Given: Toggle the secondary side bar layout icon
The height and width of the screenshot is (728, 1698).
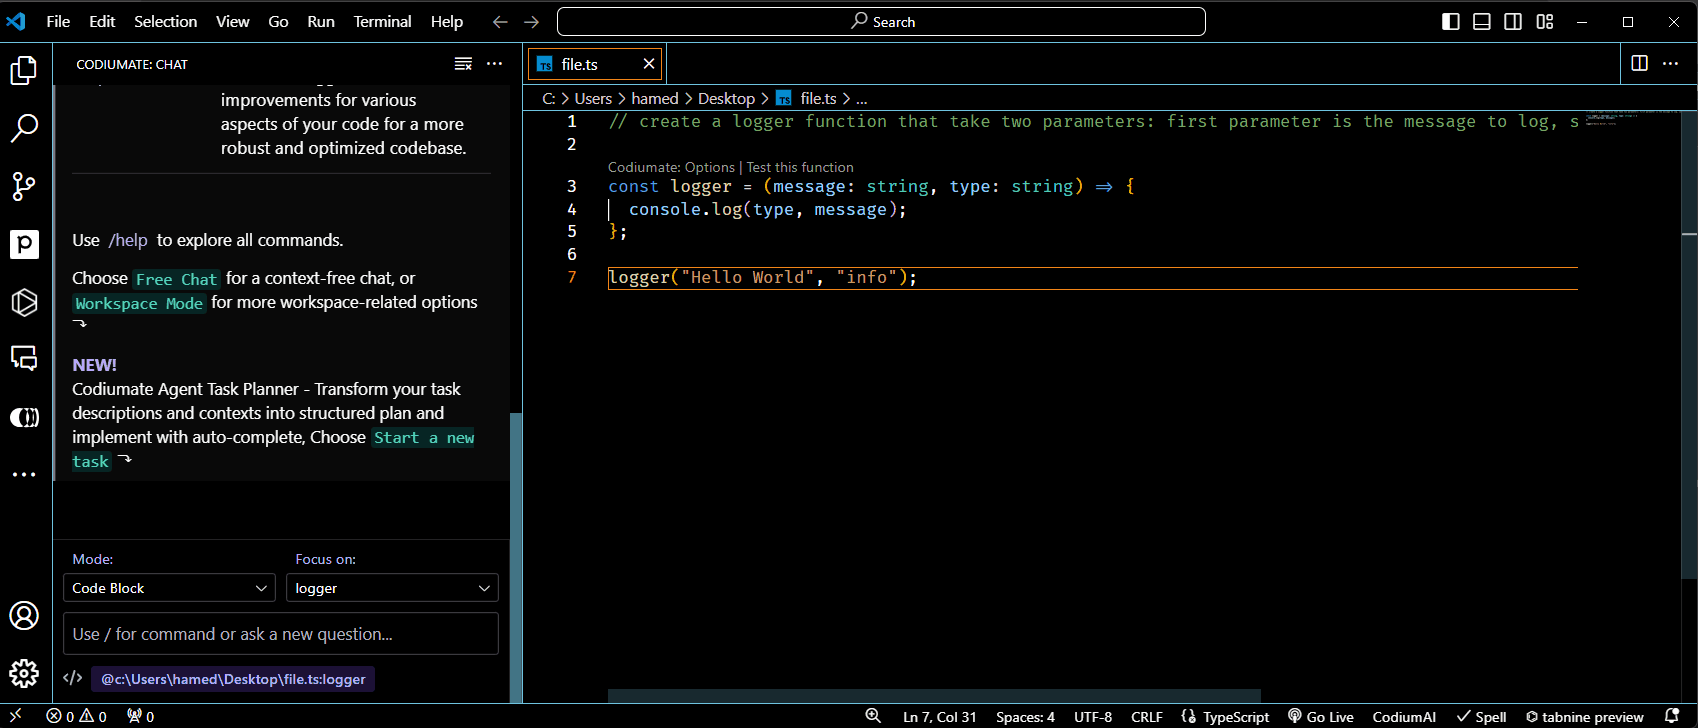Looking at the screenshot, I should coord(1513,22).
